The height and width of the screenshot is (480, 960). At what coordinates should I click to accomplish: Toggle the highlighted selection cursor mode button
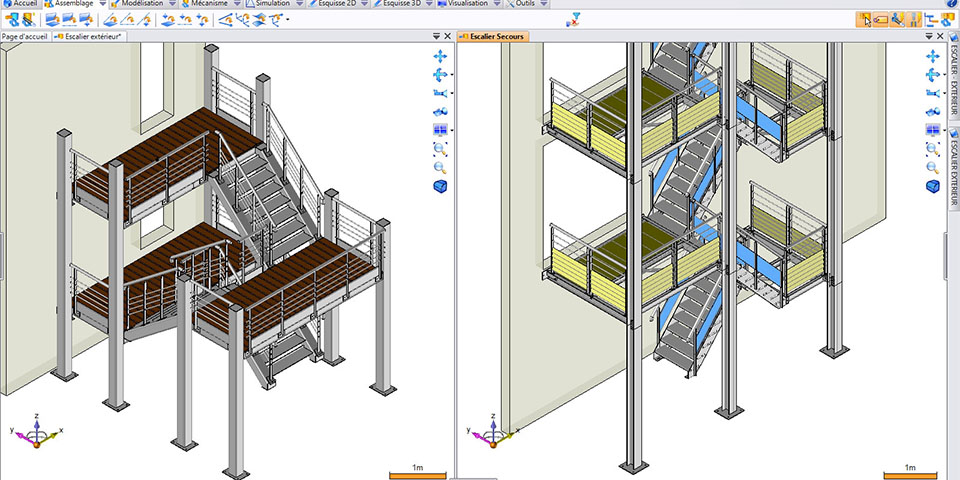pyautogui.click(x=863, y=19)
